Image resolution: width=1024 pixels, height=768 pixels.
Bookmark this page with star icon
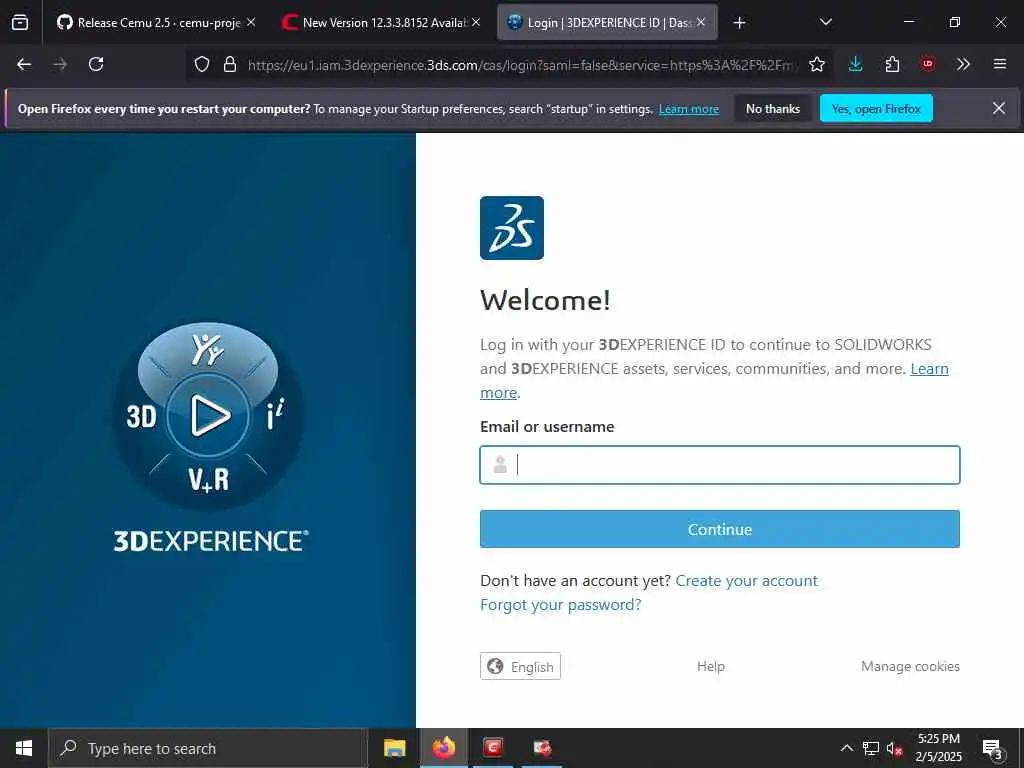tap(817, 64)
